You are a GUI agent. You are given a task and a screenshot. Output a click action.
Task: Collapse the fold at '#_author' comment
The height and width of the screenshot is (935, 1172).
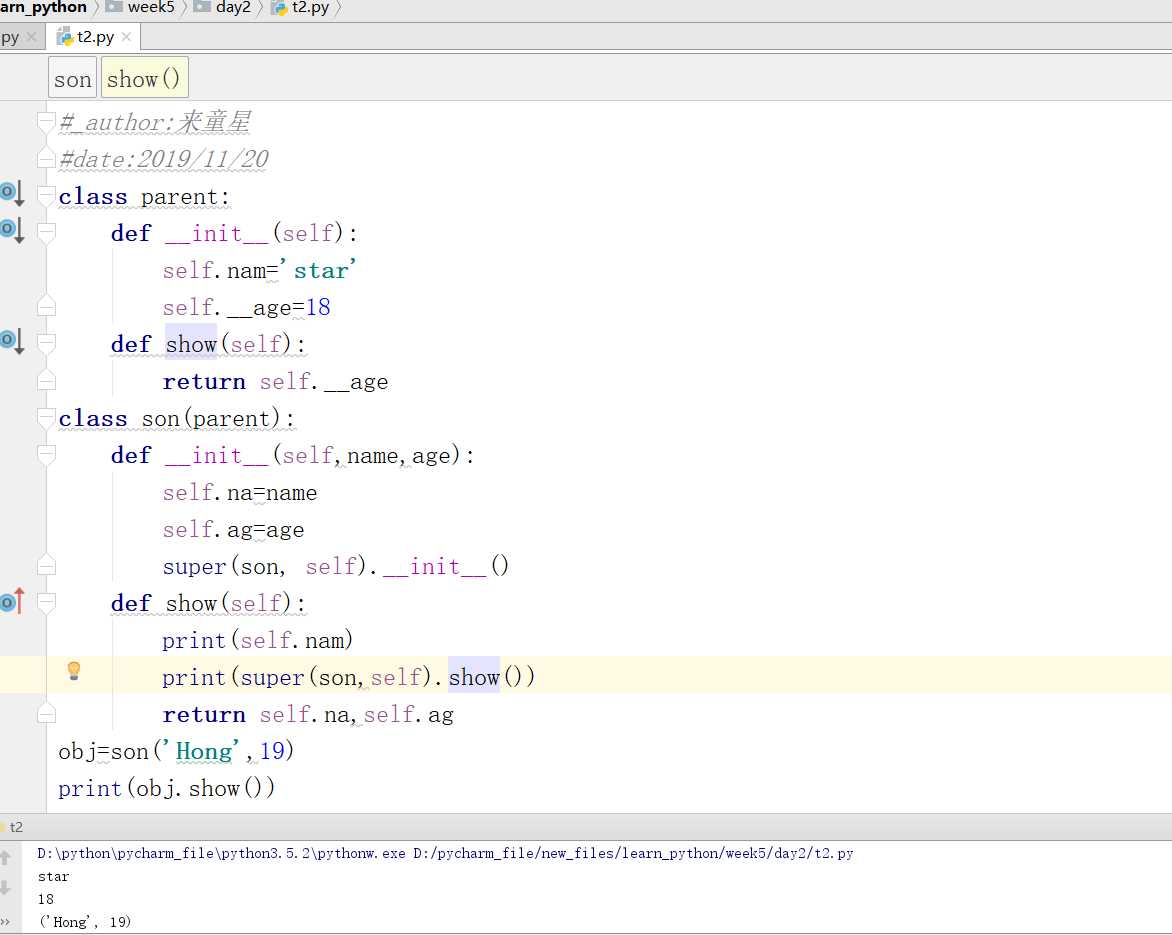[x=46, y=121]
